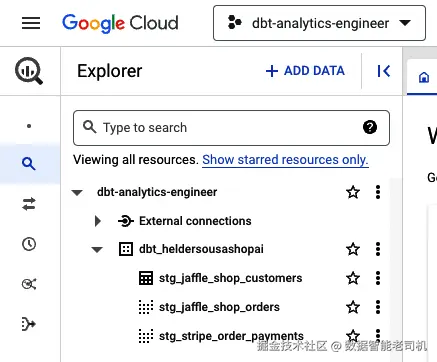437x362 pixels.
Task: Click the Explorer panel heading
Action: pyautogui.click(x=110, y=71)
